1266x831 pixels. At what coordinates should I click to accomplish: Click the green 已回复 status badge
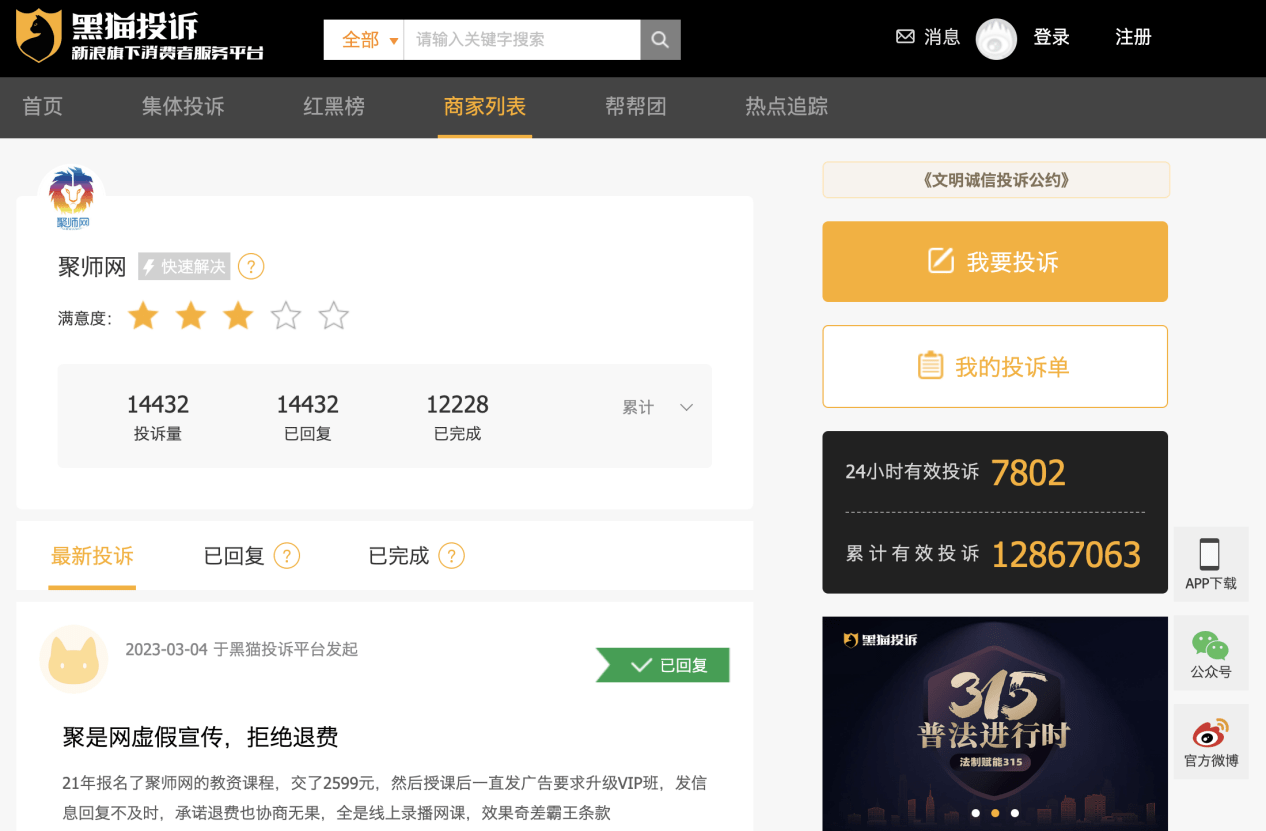tap(663, 665)
